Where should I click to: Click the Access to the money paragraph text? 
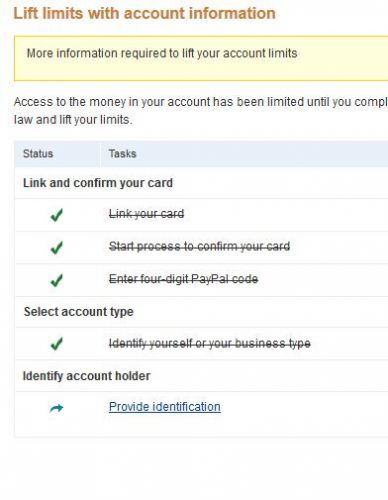tap(201, 102)
